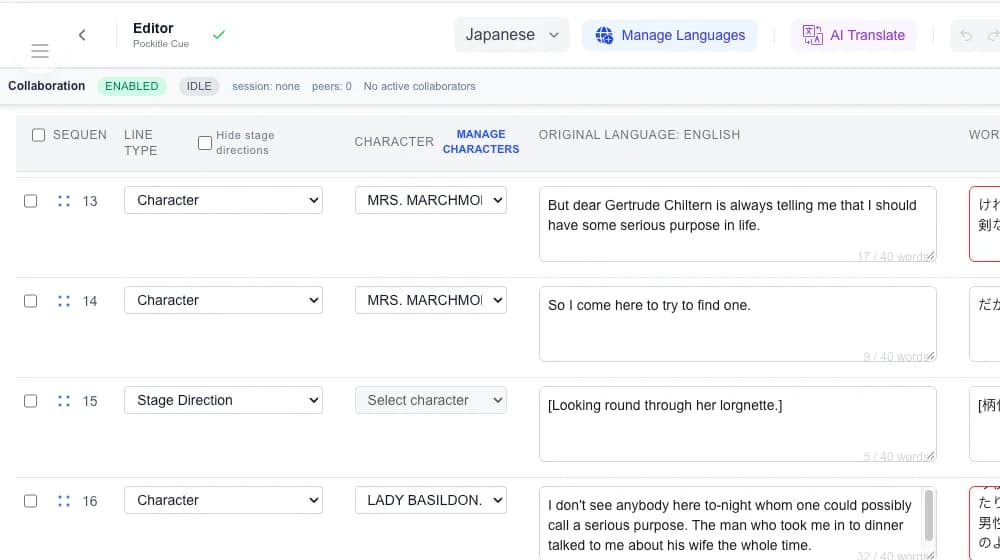Viewport: 1000px width, 560px height.
Task: Click row 13 Japanese translation box
Action: click(x=985, y=224)
